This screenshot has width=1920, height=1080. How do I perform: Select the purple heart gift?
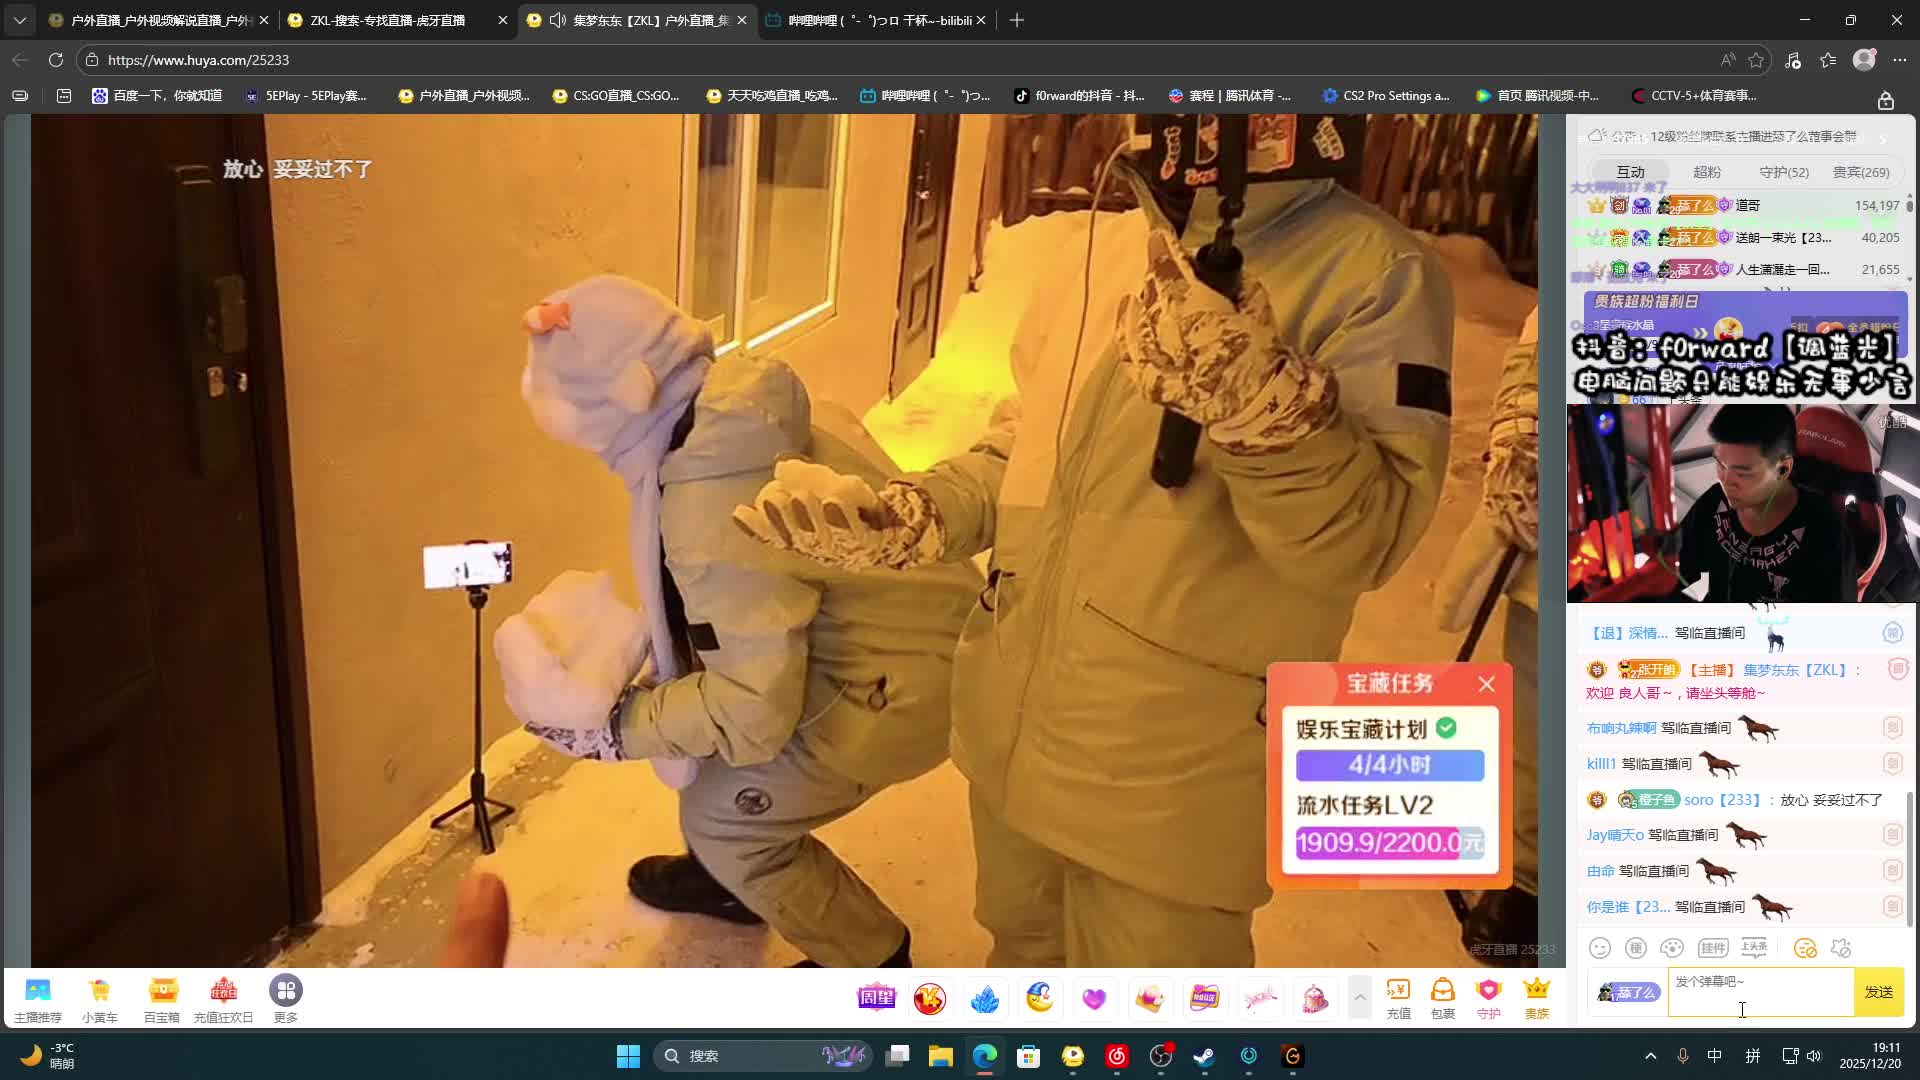1094,998
